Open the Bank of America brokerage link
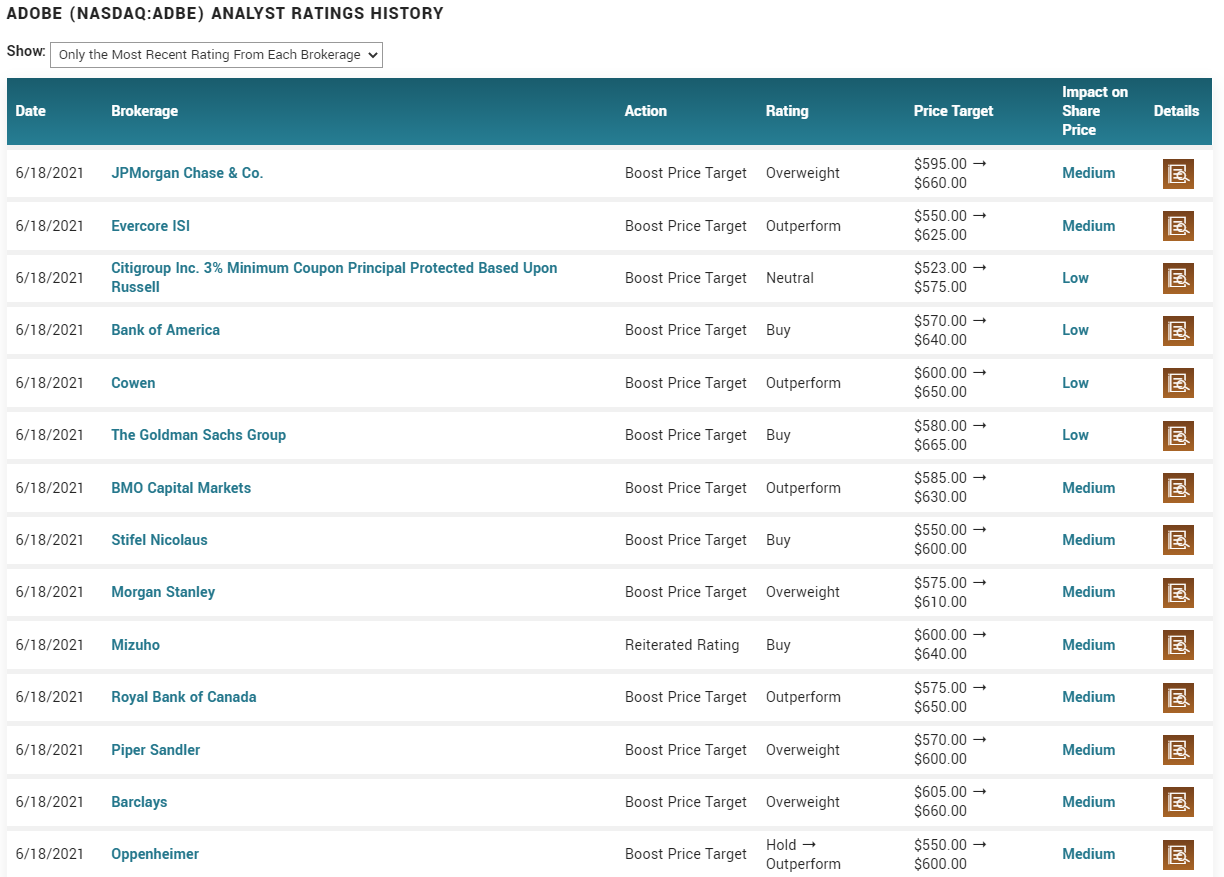This screenshot has width=1224, height=877. [165, 330]
